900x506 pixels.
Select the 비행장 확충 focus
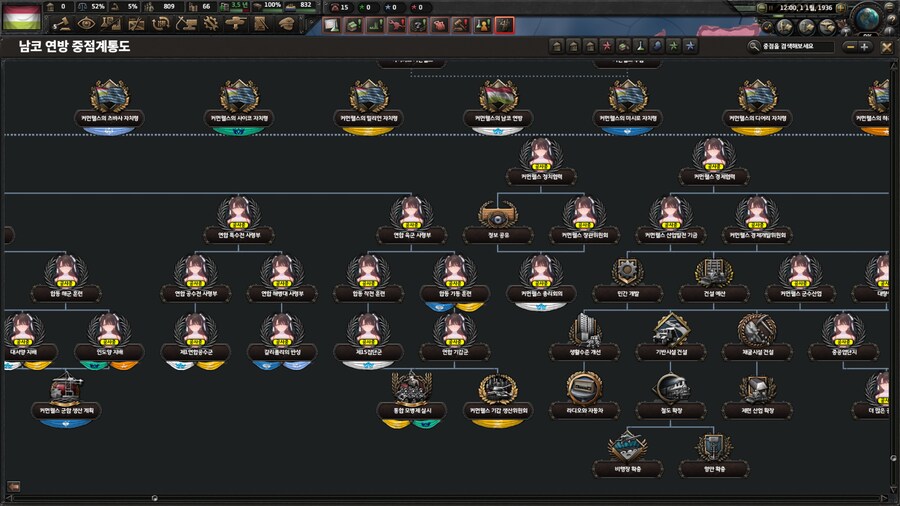[627, 447]
